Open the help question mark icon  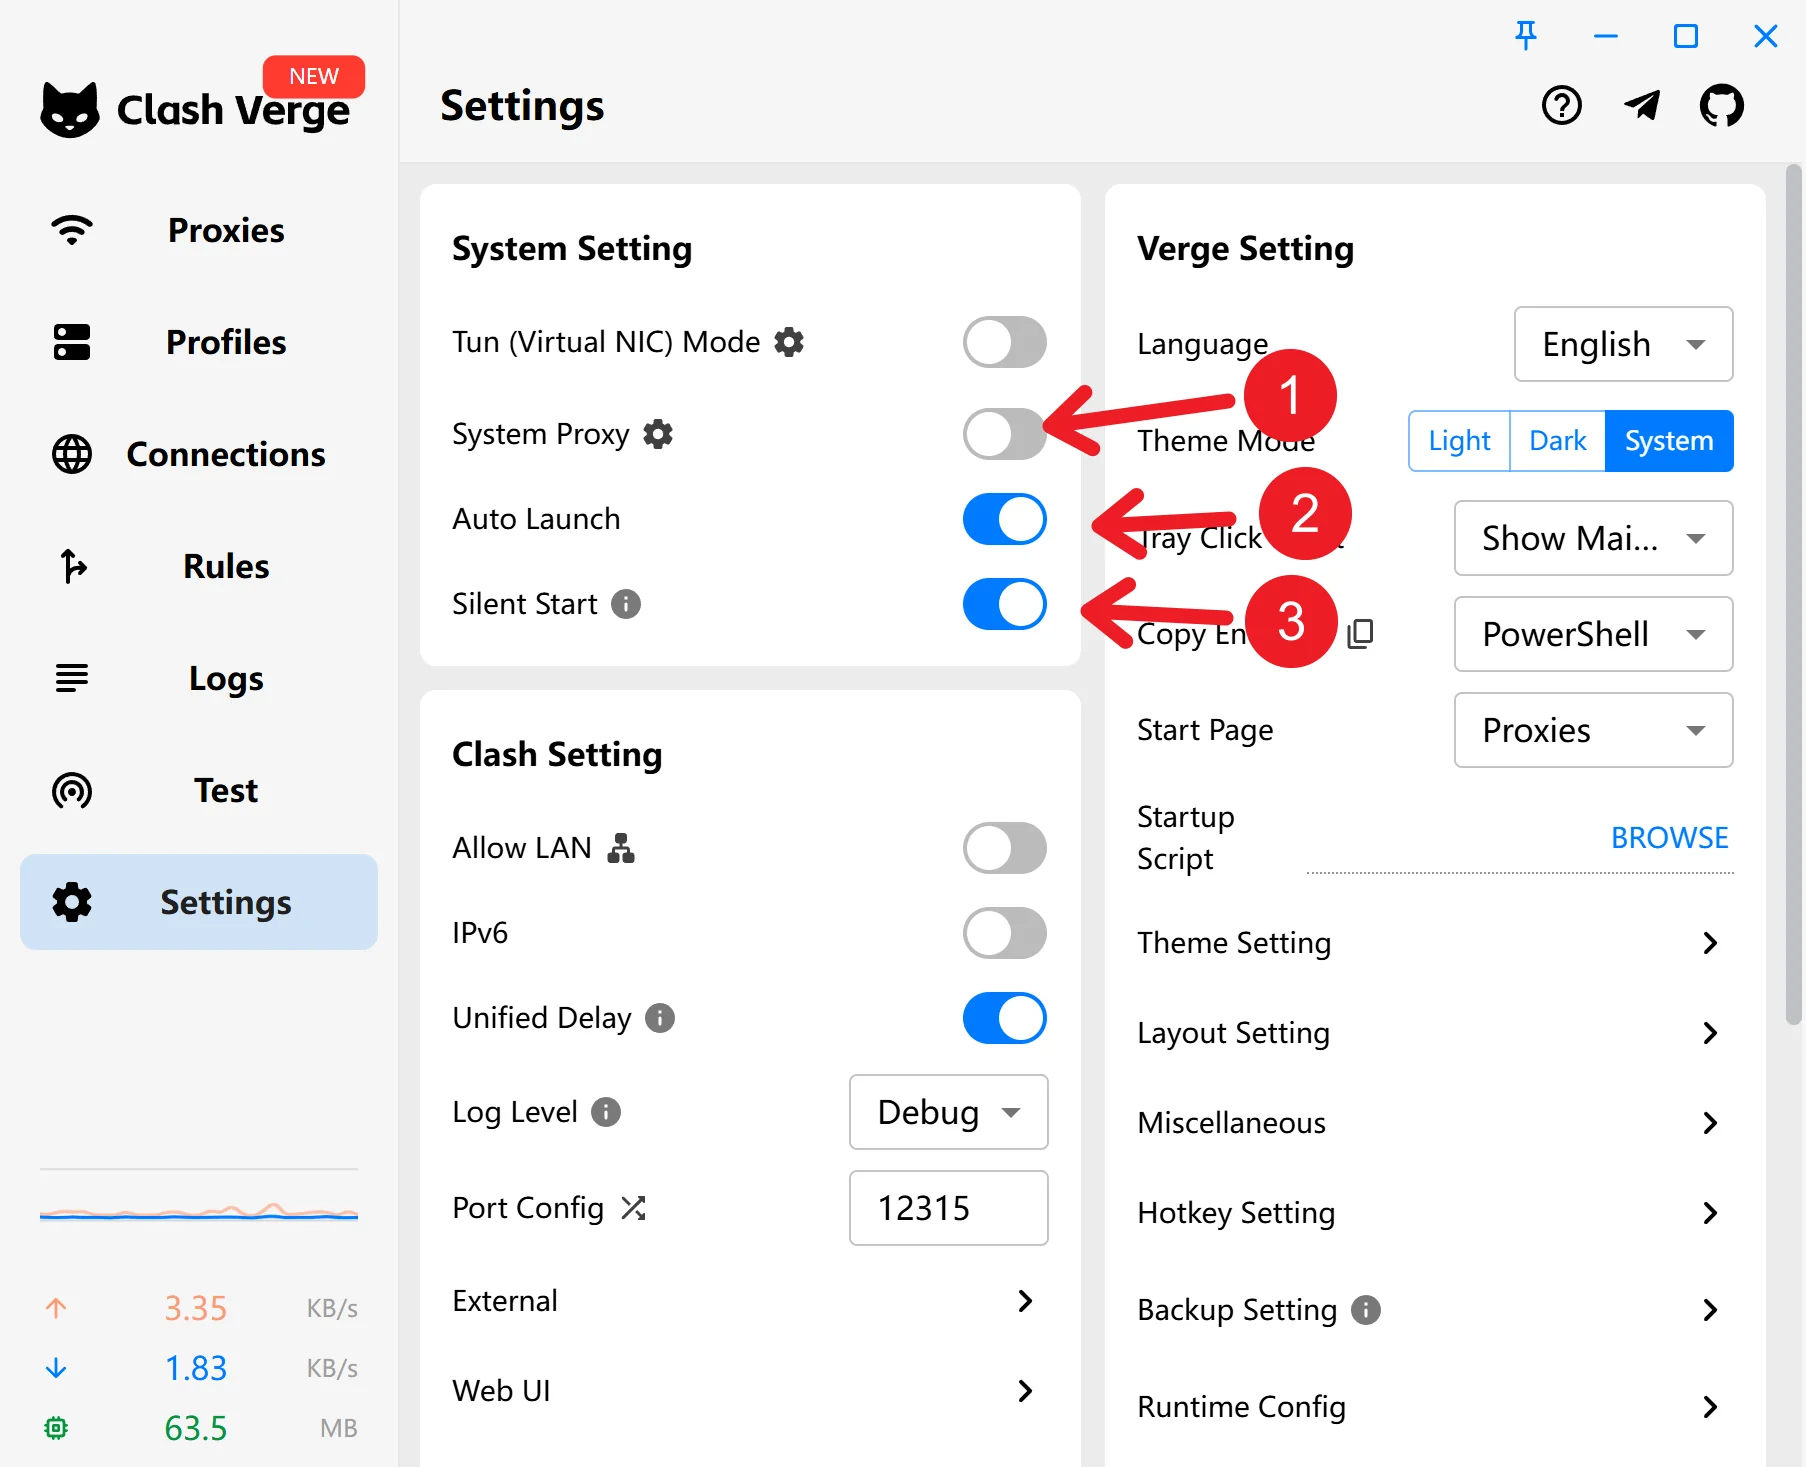click(1561, 105)
